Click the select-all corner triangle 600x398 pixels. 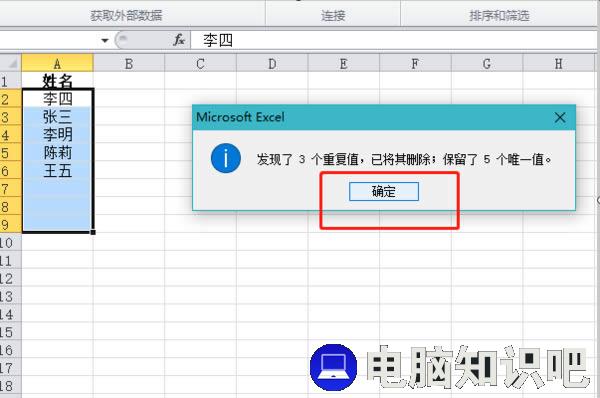coord(11,63)
